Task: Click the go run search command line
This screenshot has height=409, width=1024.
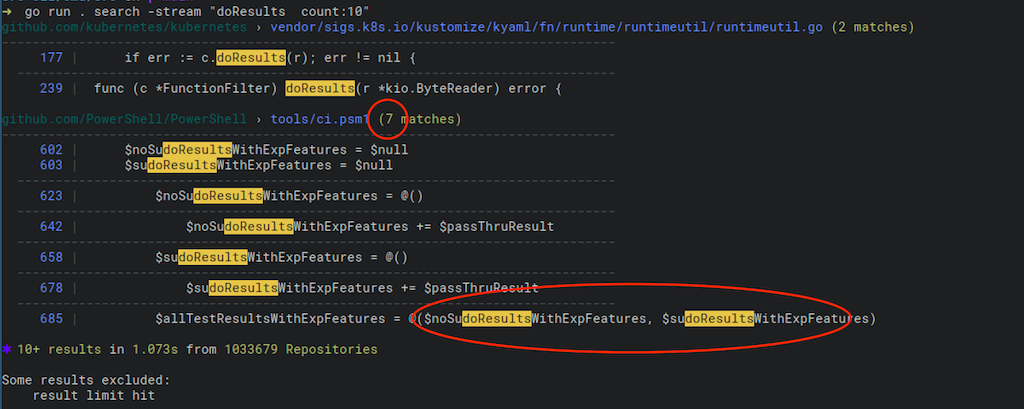Action: (197, 12)
